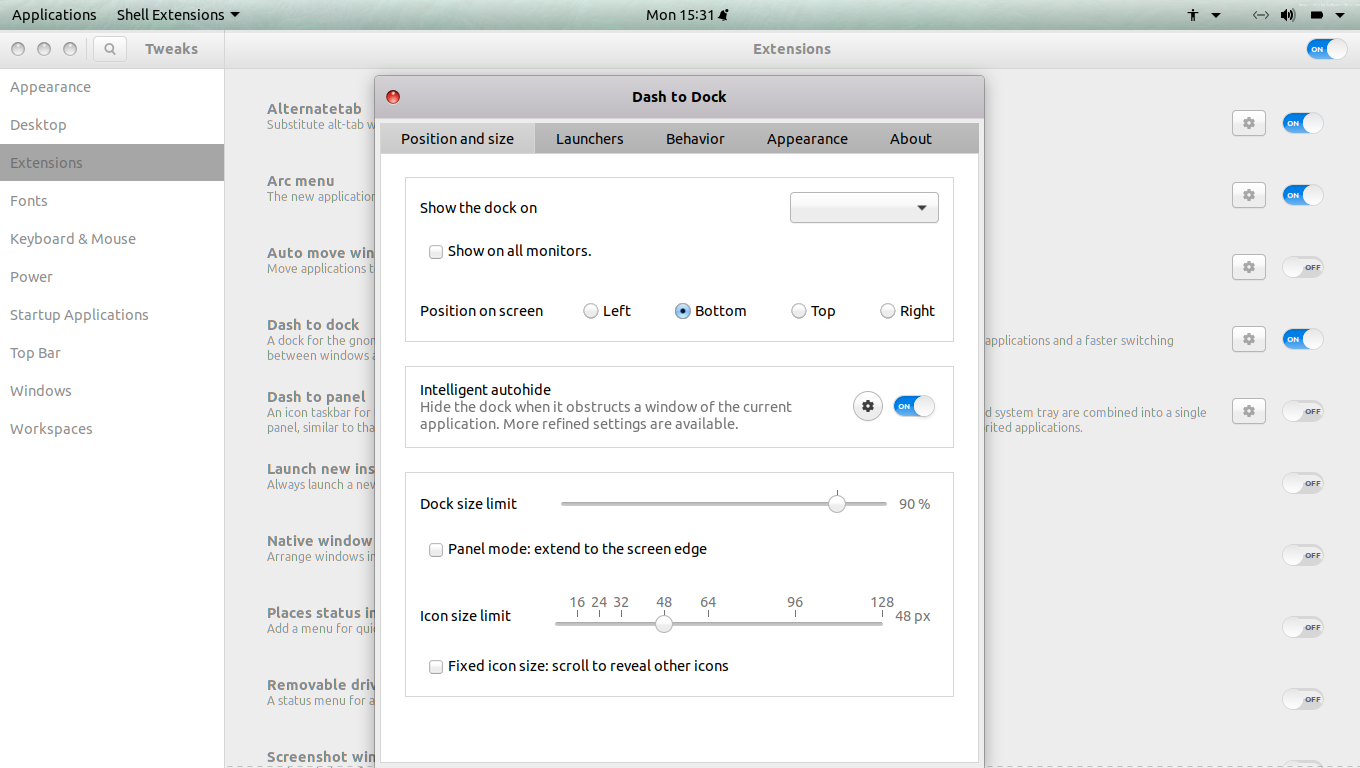This screenshot has width=1360, height=768.
Task: Go to Appearance in Tweaks sidebar
Action: tap(112, 87)
